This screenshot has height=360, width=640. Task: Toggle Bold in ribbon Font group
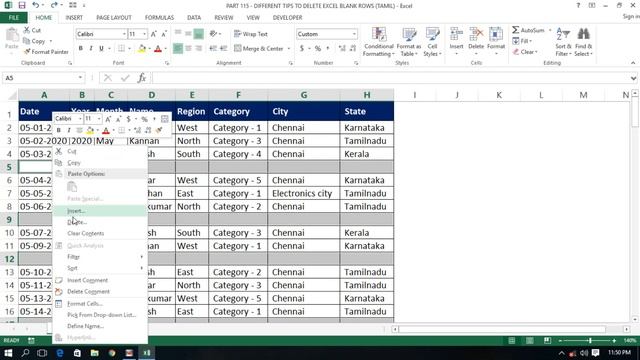click(81, 49)
